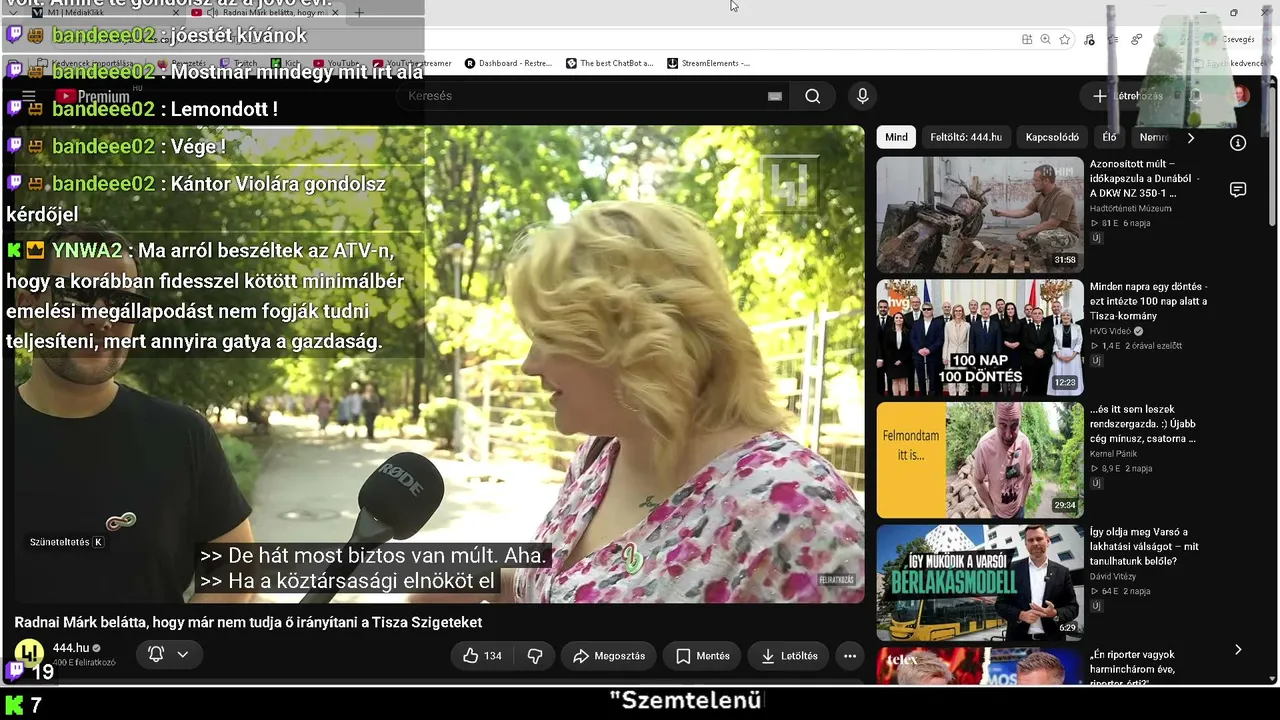Select the Kapcsolódó filter chip

1052,137
